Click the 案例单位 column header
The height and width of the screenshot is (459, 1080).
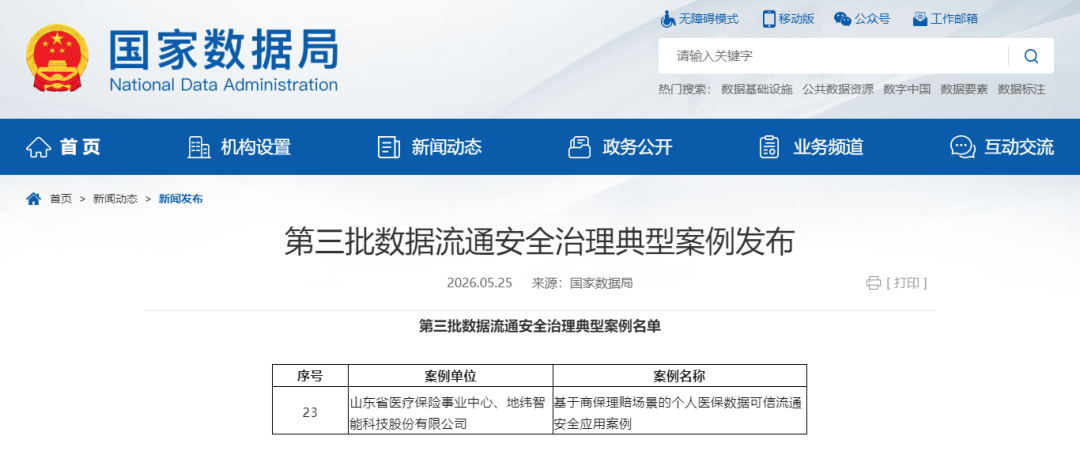[450, 376]
